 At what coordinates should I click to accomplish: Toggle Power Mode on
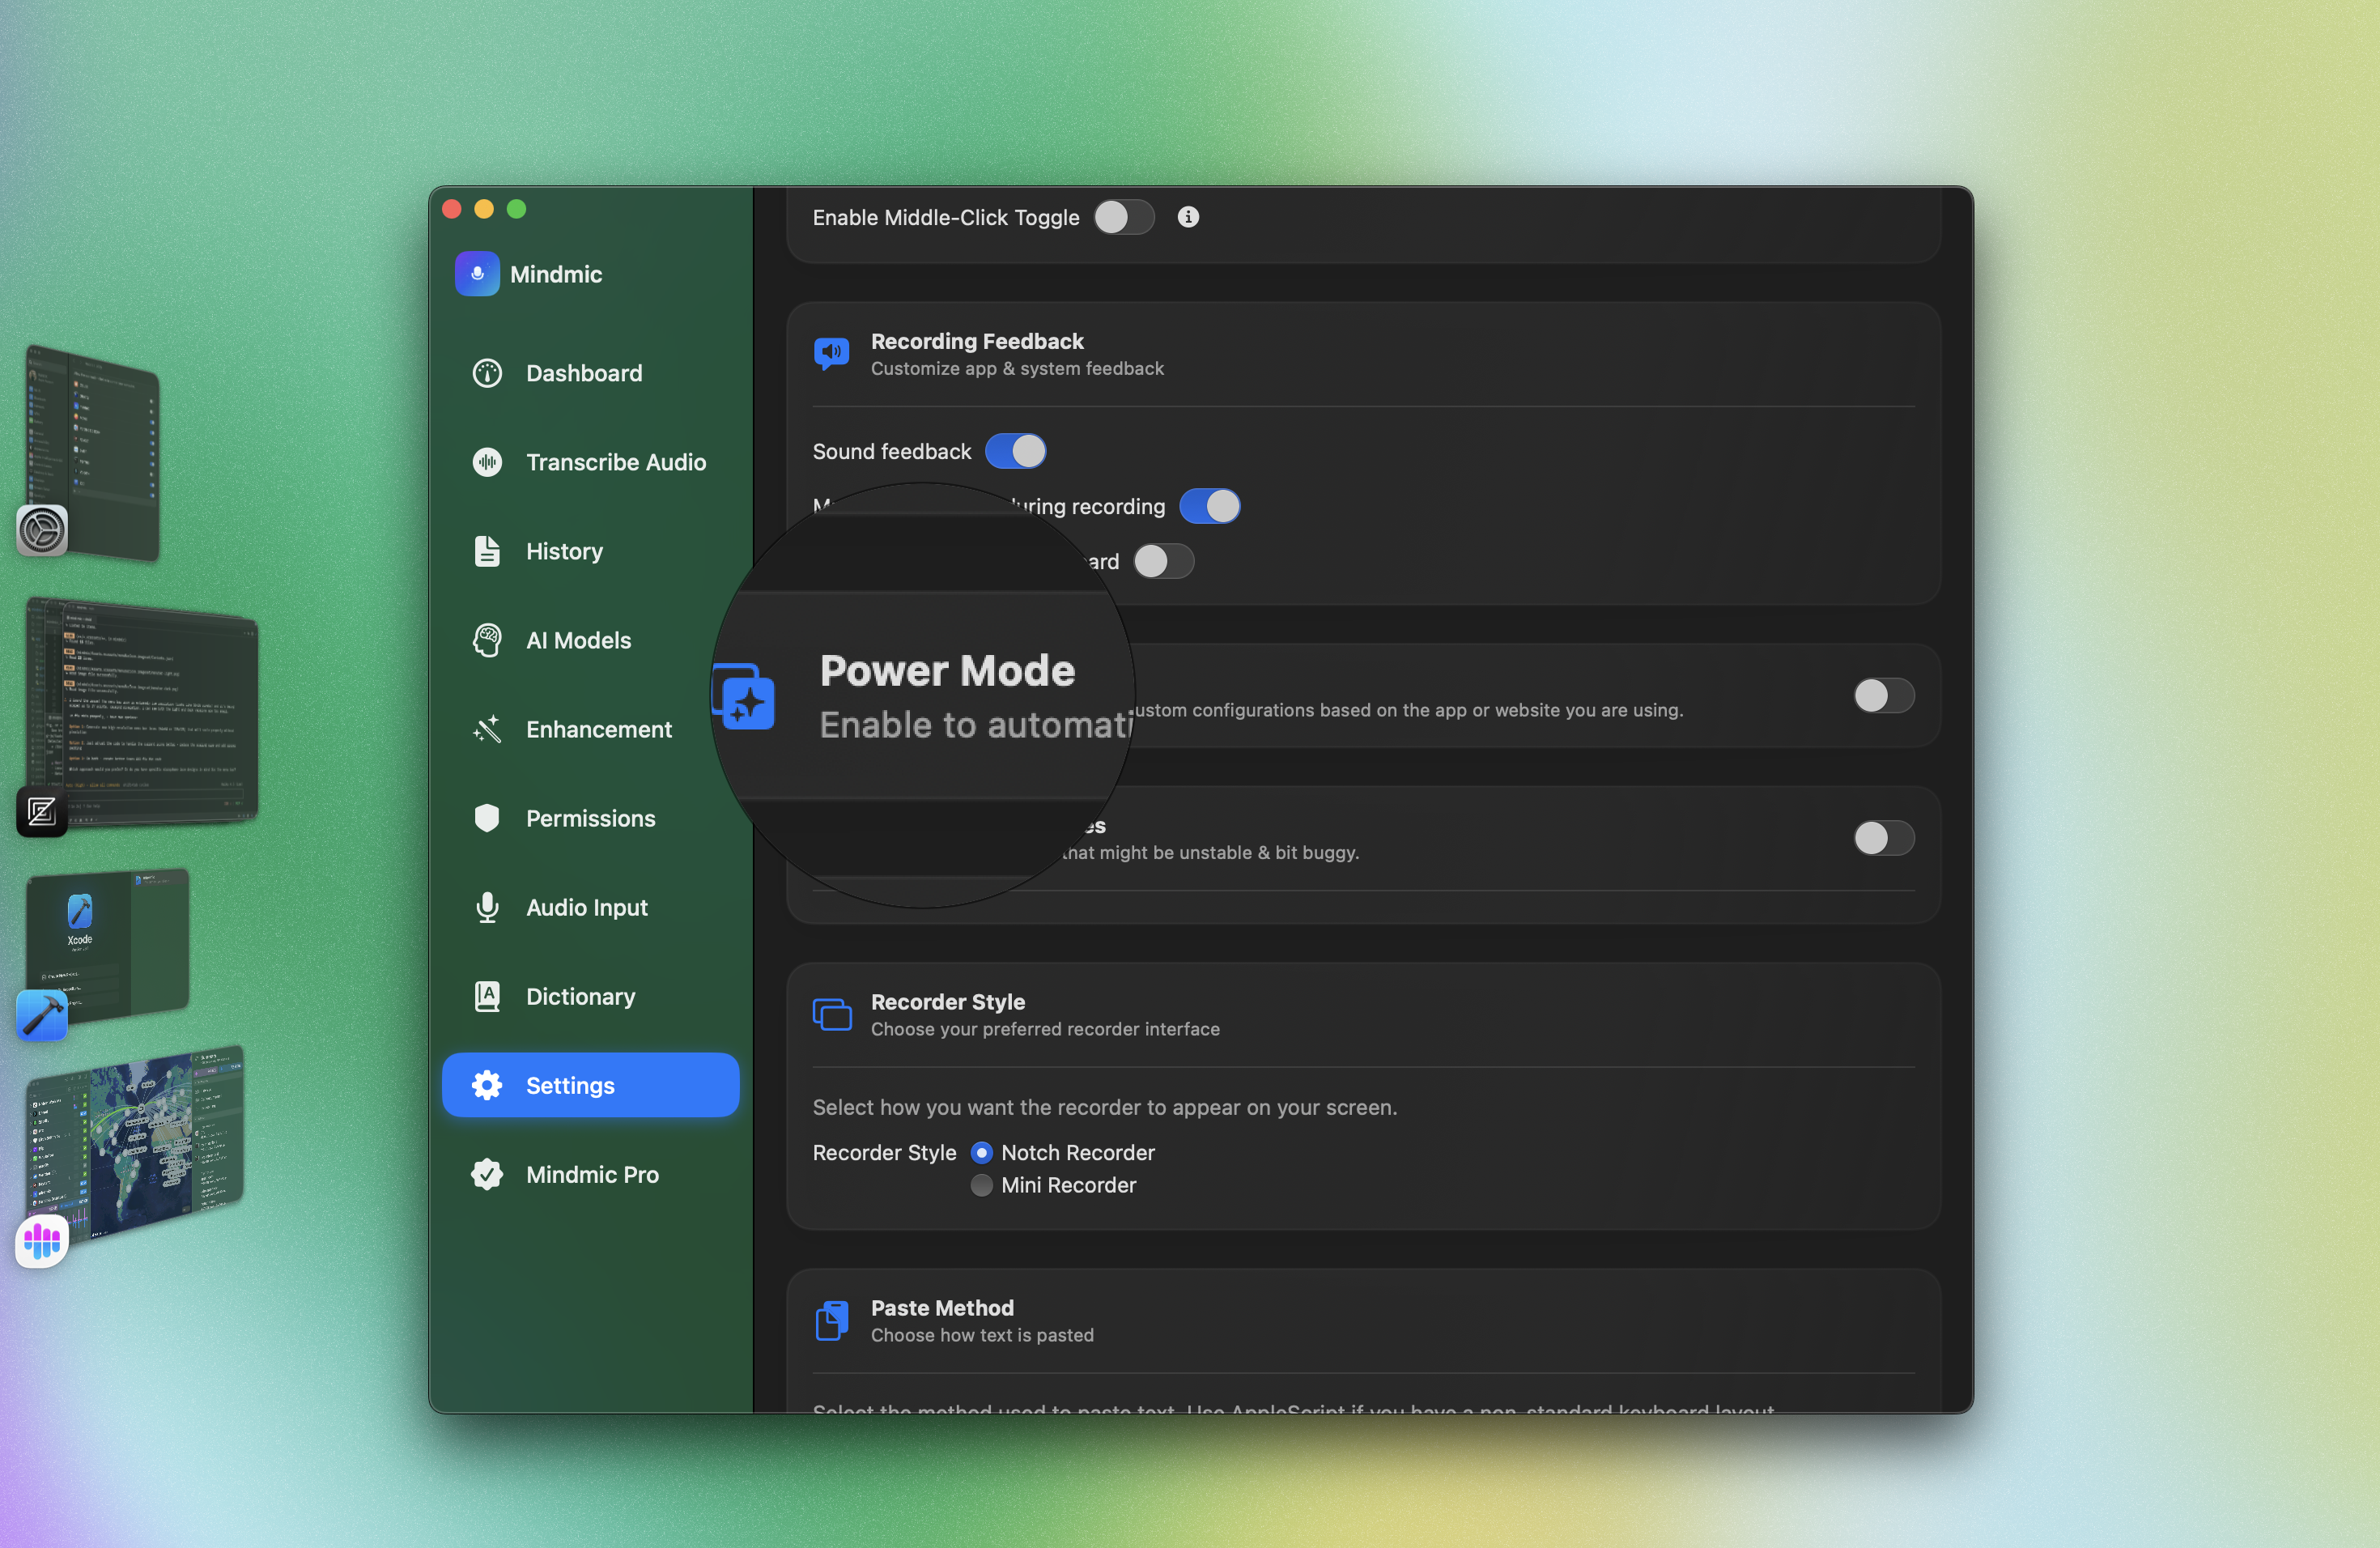point(1882,696)
